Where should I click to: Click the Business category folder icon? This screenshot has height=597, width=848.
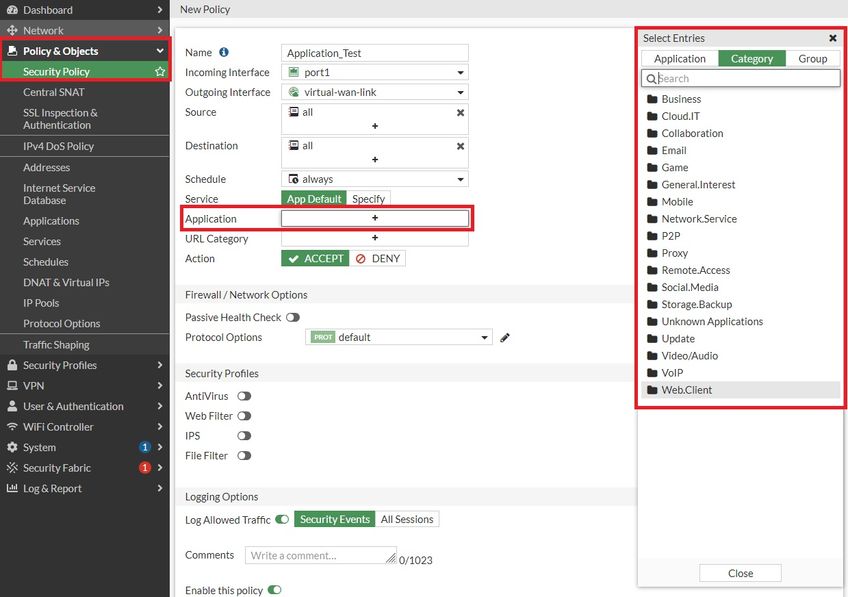652,99
